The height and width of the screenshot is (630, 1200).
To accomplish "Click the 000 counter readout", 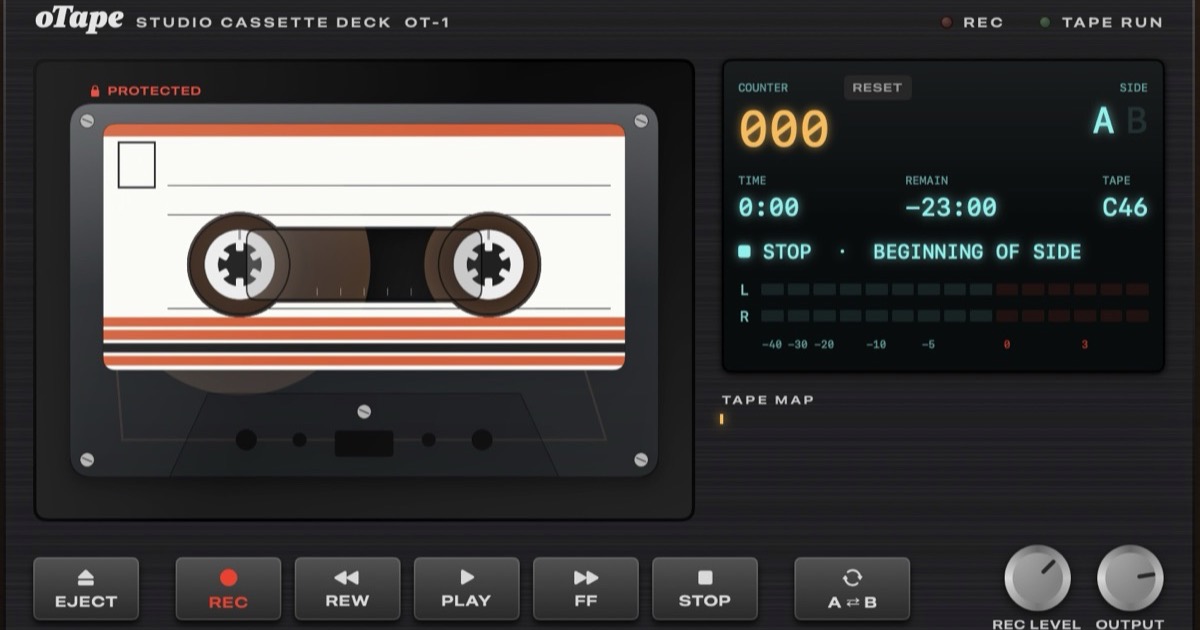I will (x=784, y=129).
